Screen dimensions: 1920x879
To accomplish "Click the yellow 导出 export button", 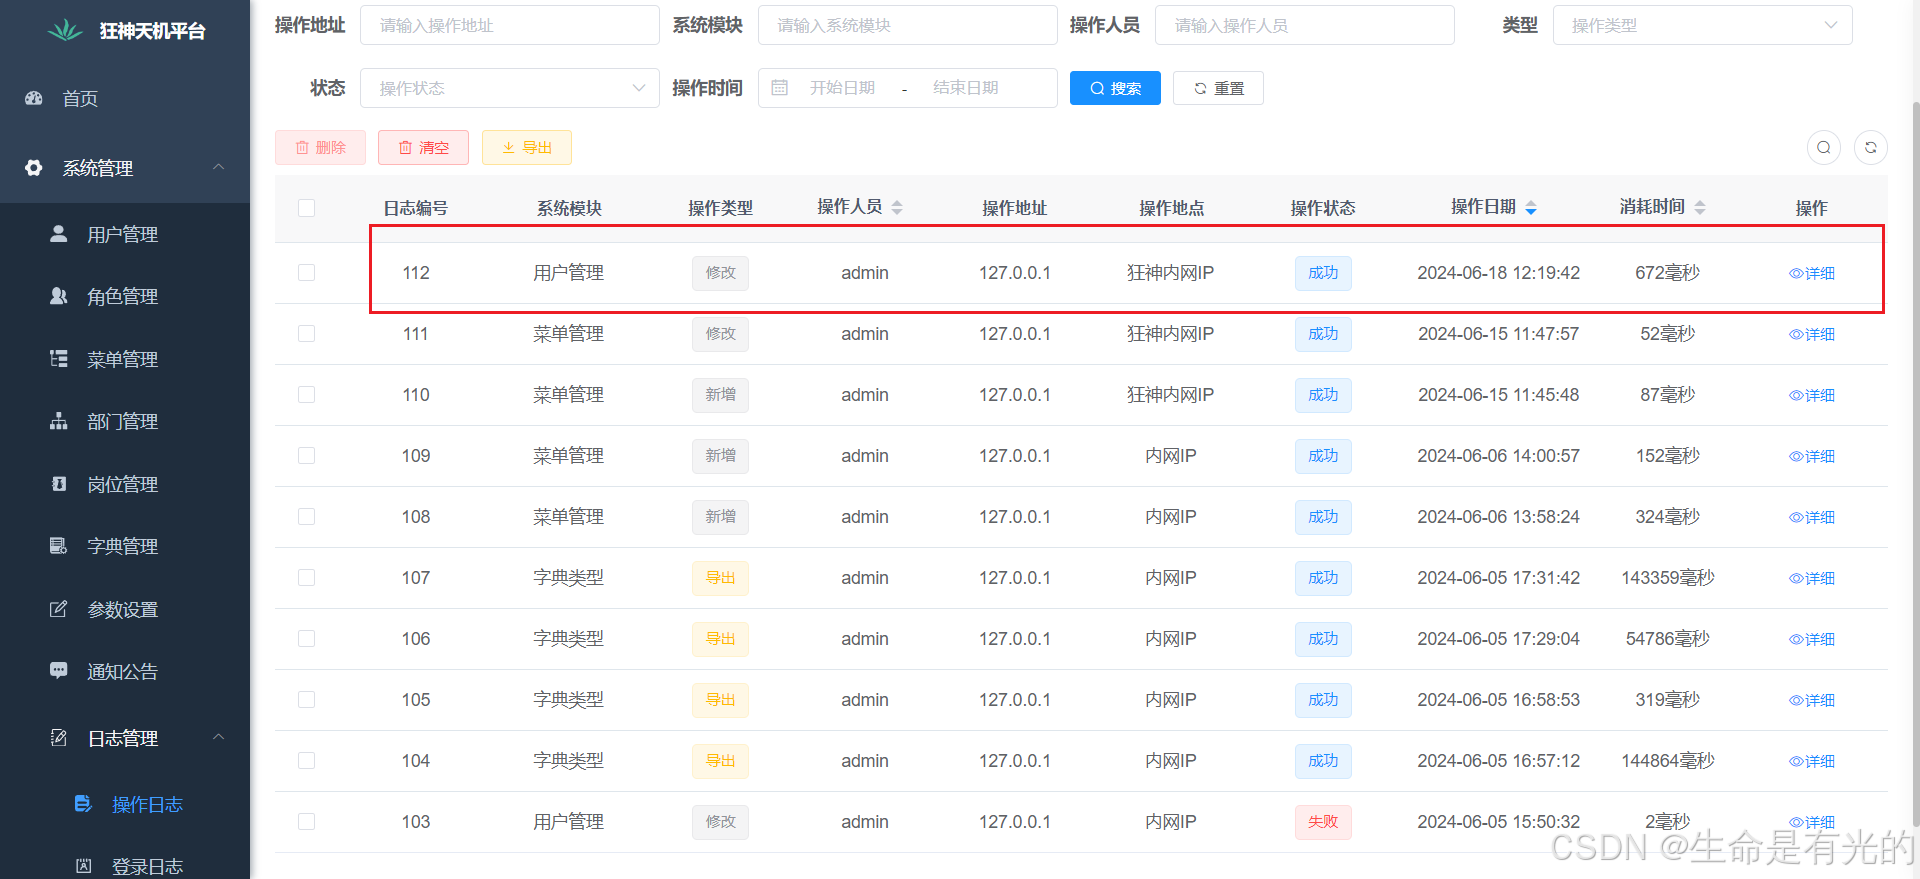I will point(526,147).
